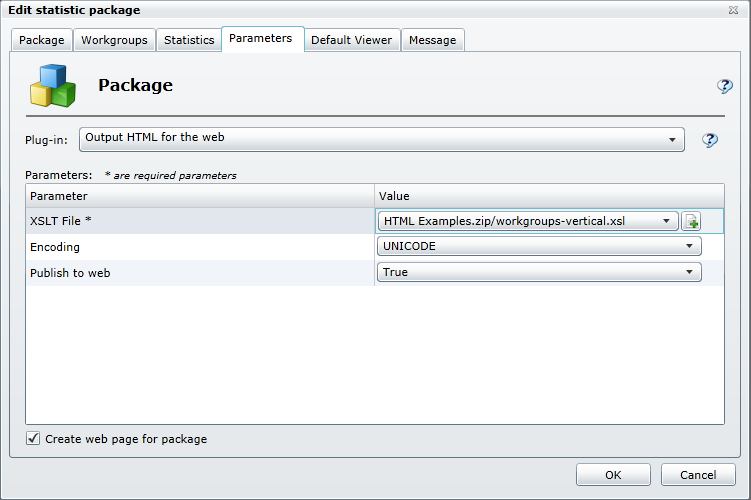Select the XSLT File parameter row
Viewport: 751px width, 500px height.
coord(200,221)
